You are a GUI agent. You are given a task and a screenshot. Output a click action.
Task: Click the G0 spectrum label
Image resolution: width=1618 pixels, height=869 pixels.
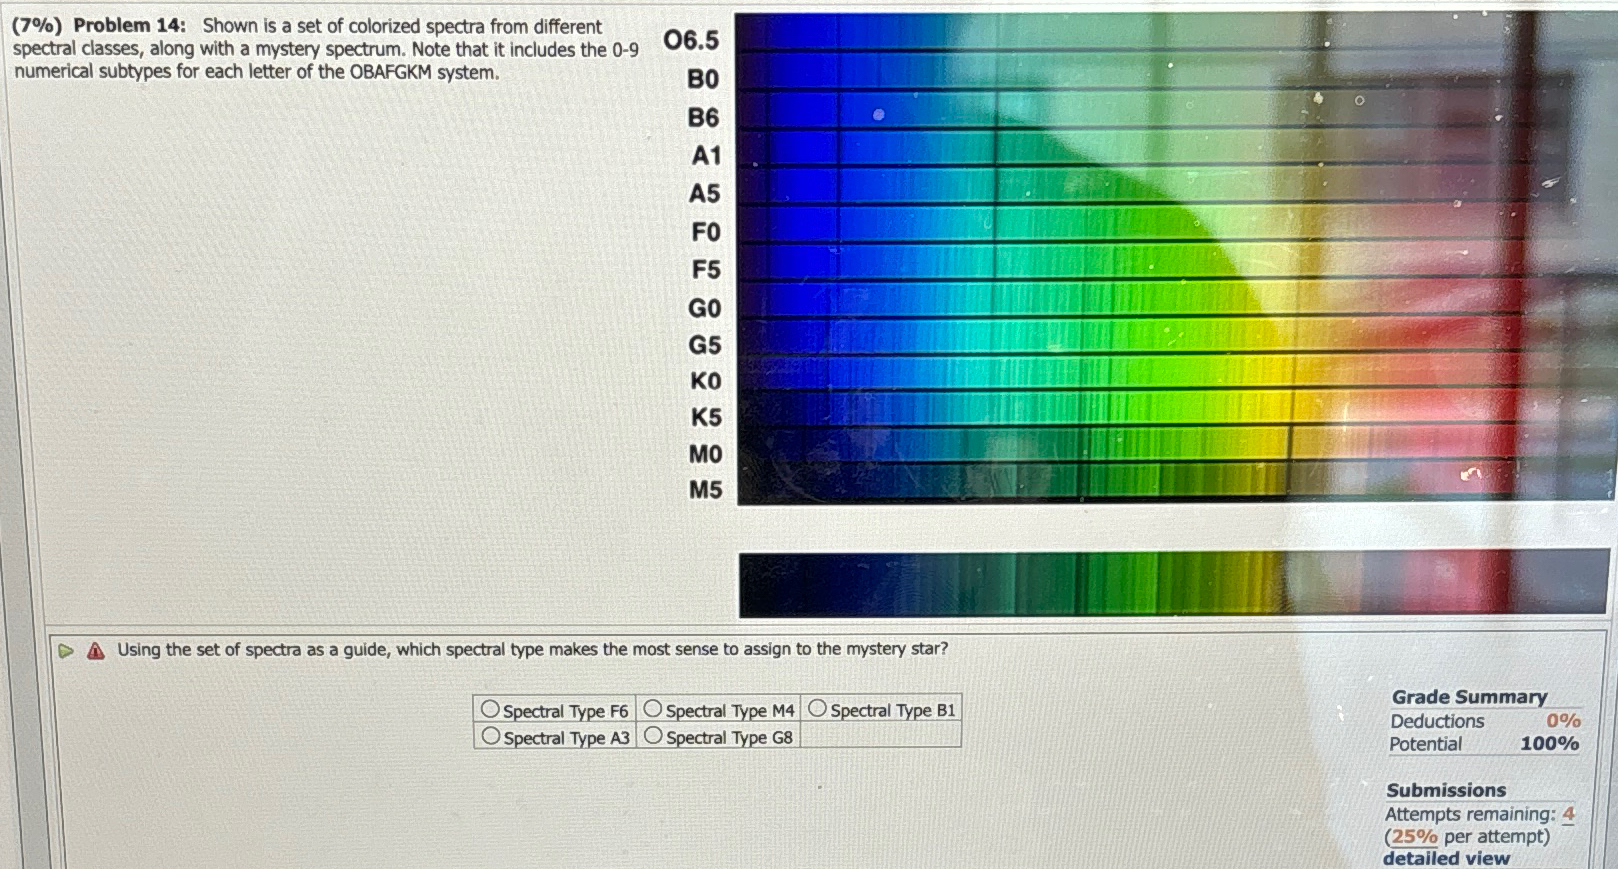click(704, 308)
